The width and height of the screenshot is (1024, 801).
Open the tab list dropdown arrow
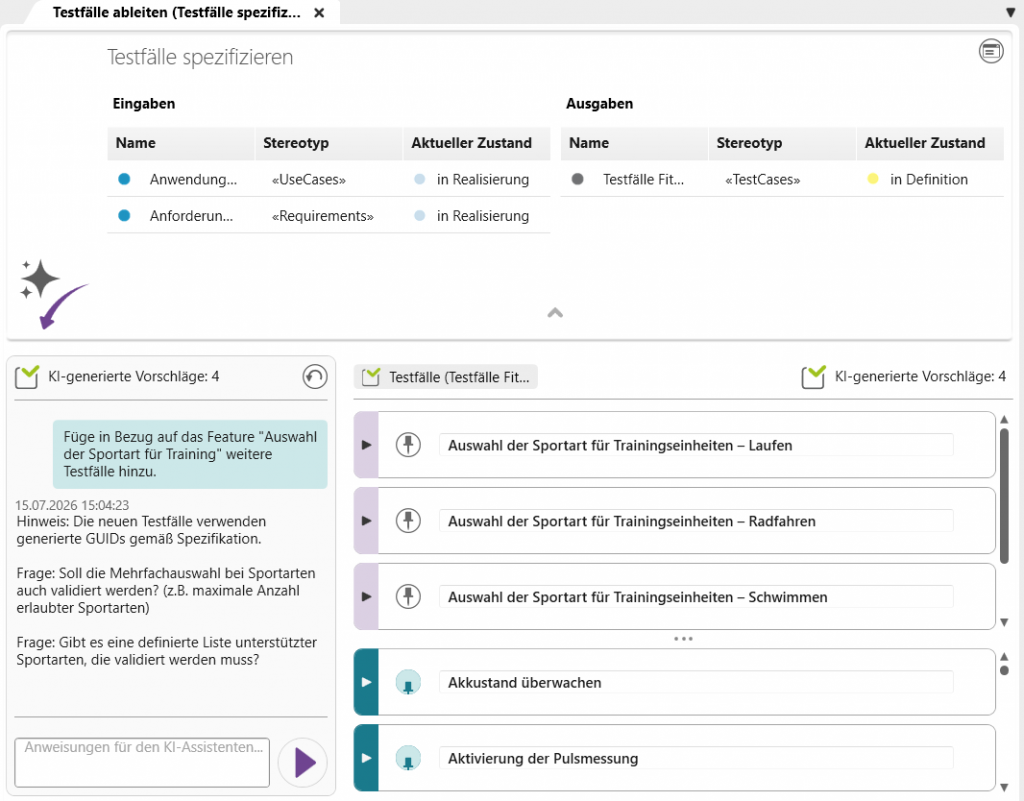(x=1011, y=12)
